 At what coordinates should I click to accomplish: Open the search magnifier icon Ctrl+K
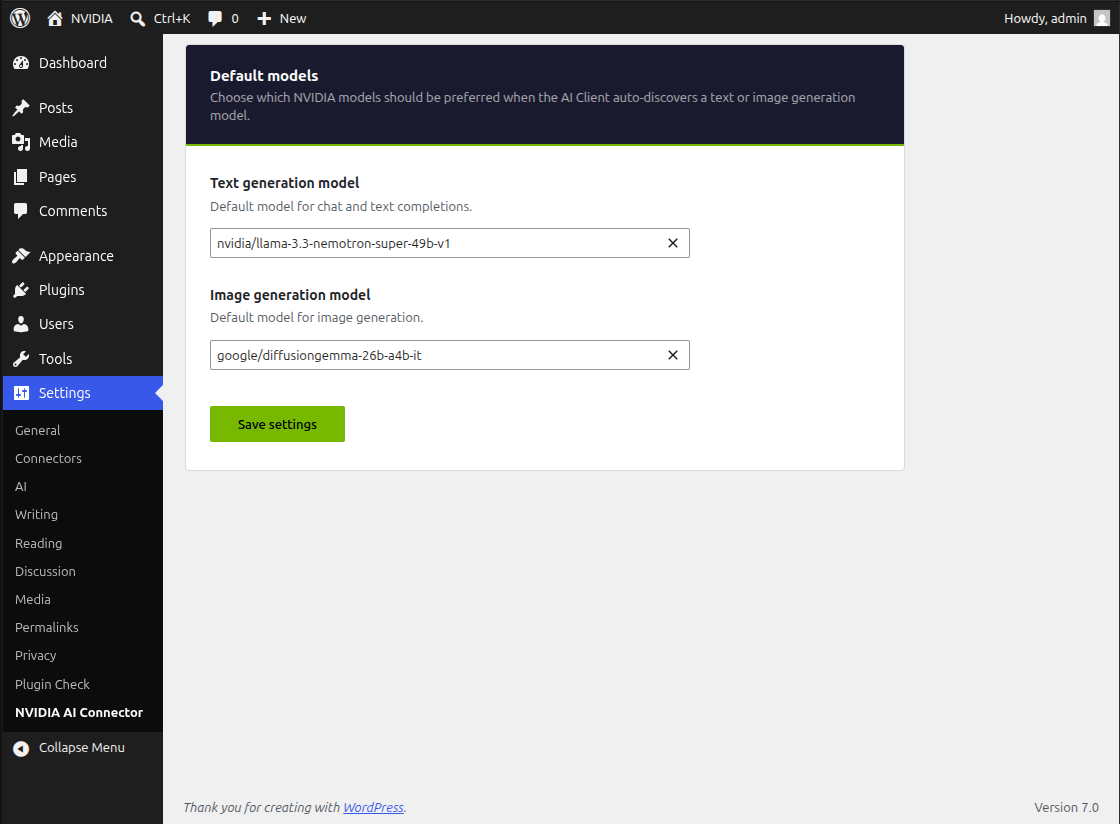click(x=138, y=19)
